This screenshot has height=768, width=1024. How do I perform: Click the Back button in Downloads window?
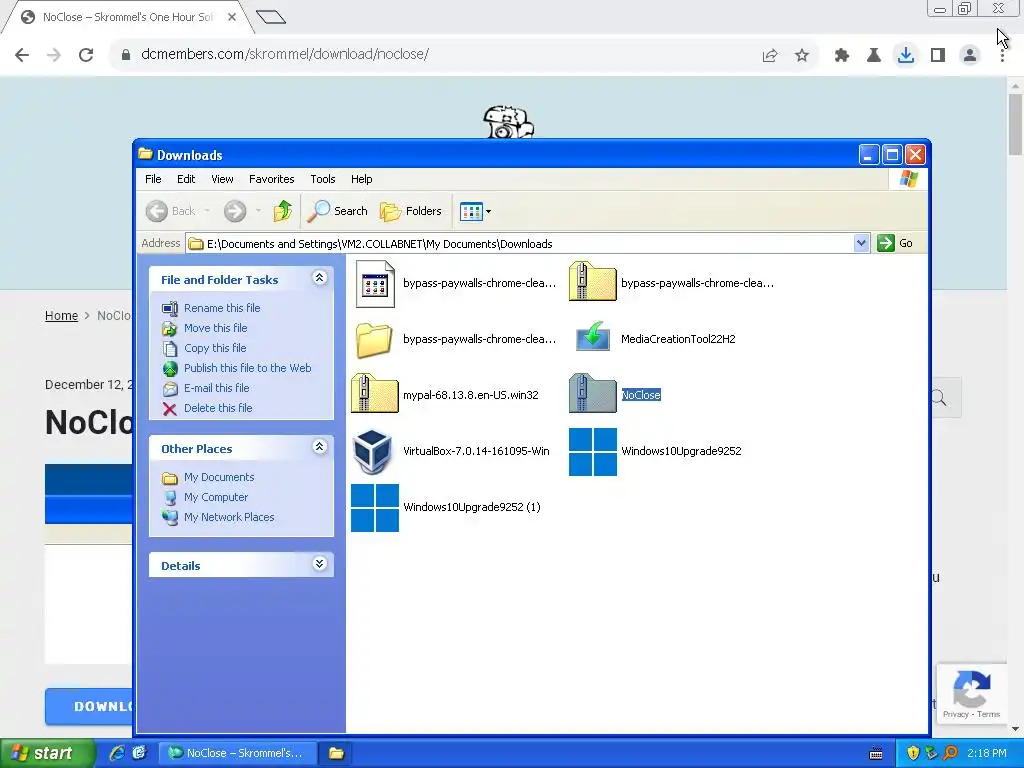click(x=171, y=211)
